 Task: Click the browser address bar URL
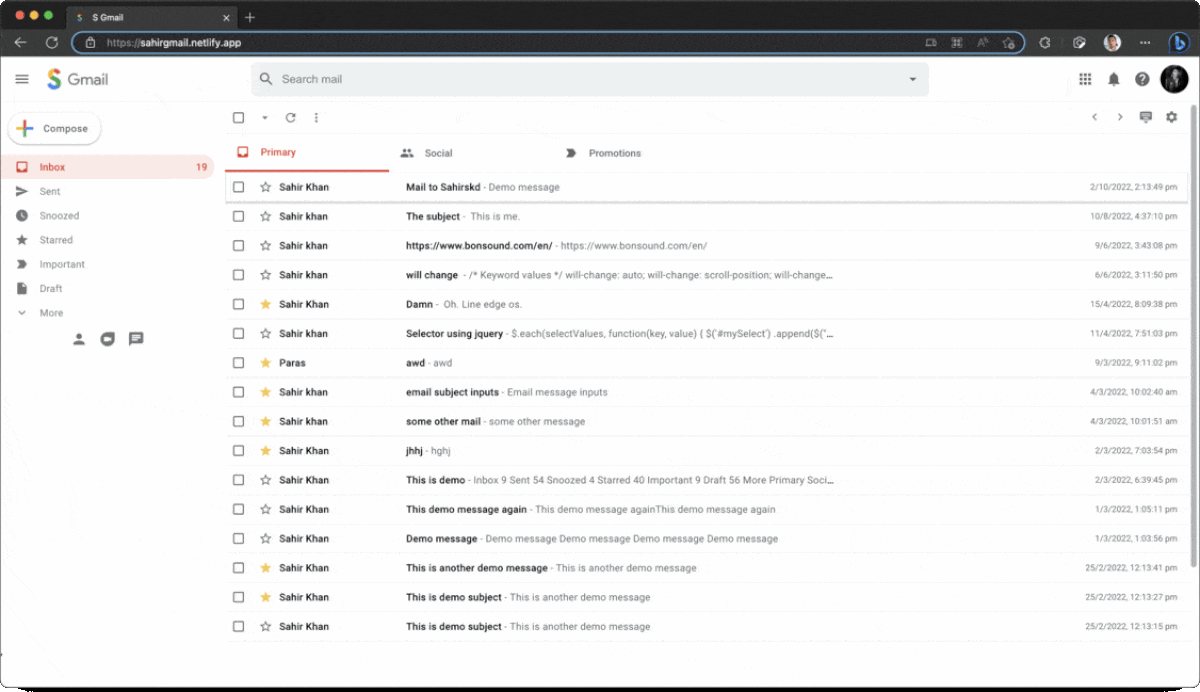tap(174, 43)
